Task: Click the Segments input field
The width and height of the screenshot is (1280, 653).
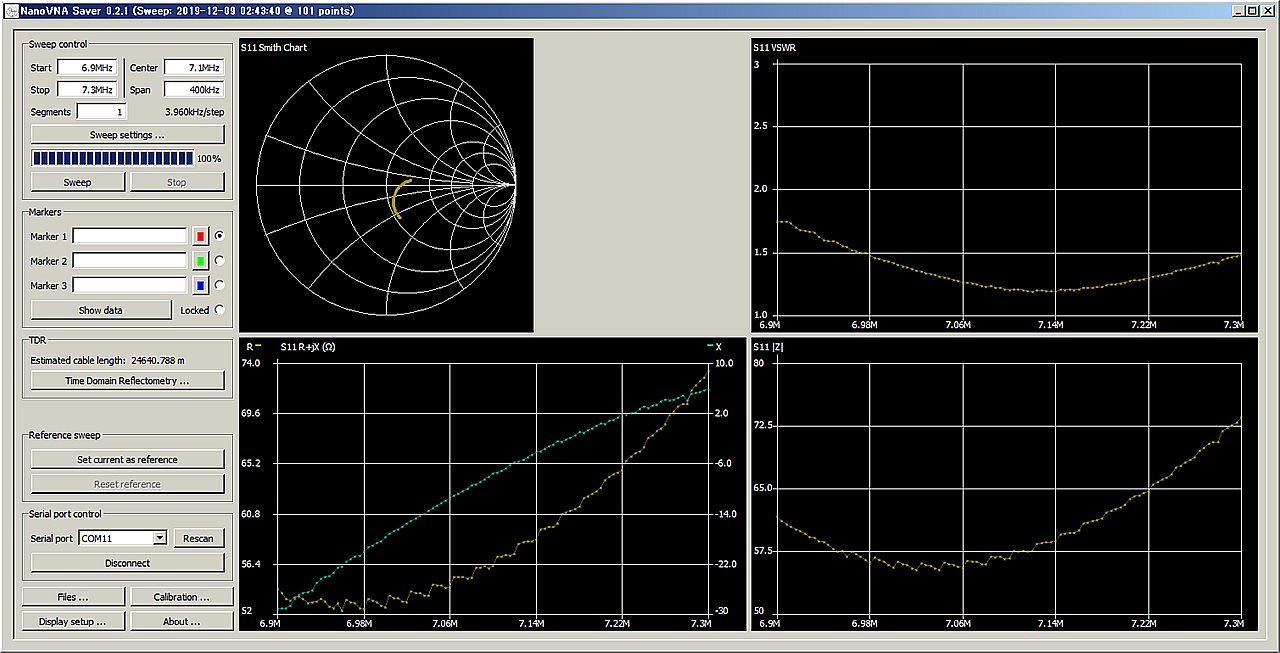Action: pyautogui.click(x=102, y=112)
